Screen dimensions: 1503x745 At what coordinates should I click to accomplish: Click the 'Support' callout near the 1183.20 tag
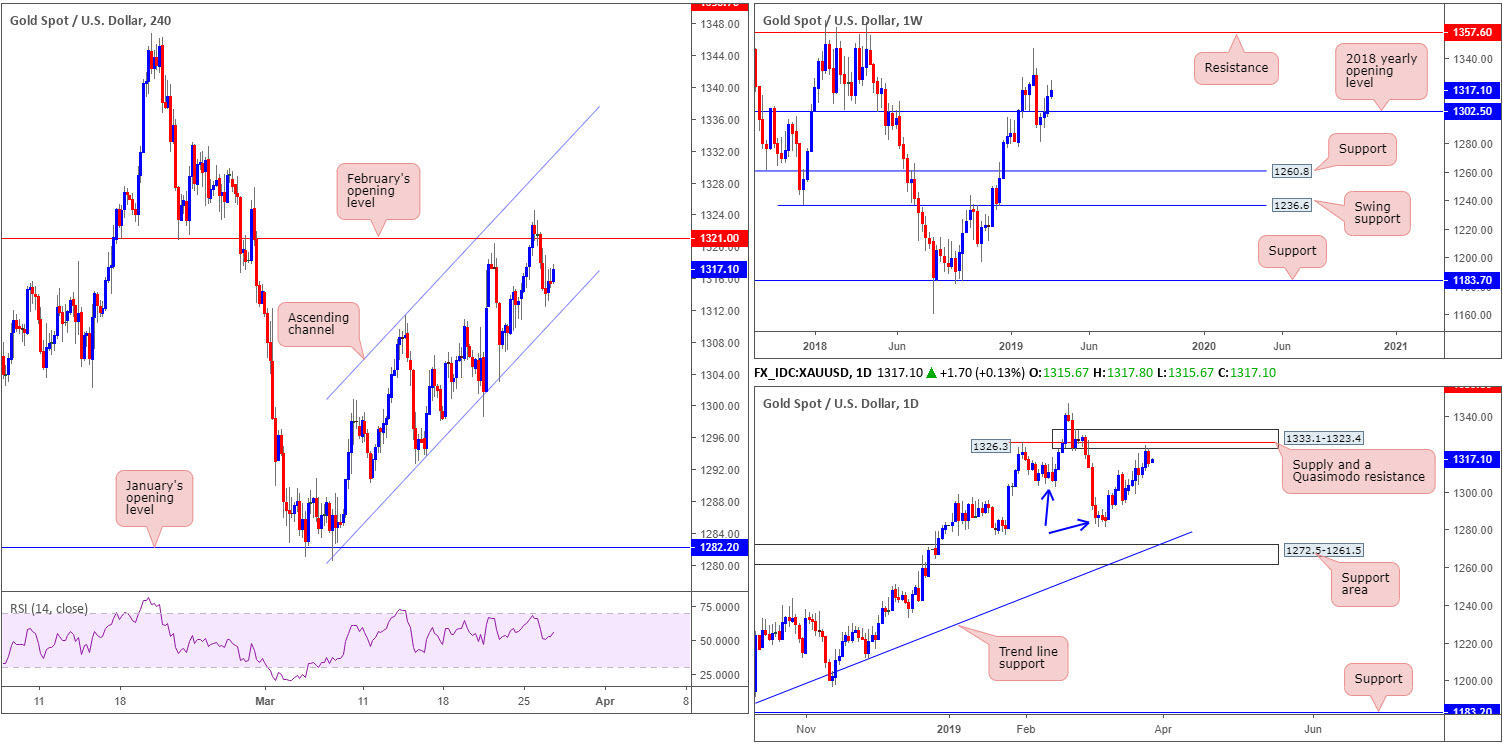tap(1378, 678)
